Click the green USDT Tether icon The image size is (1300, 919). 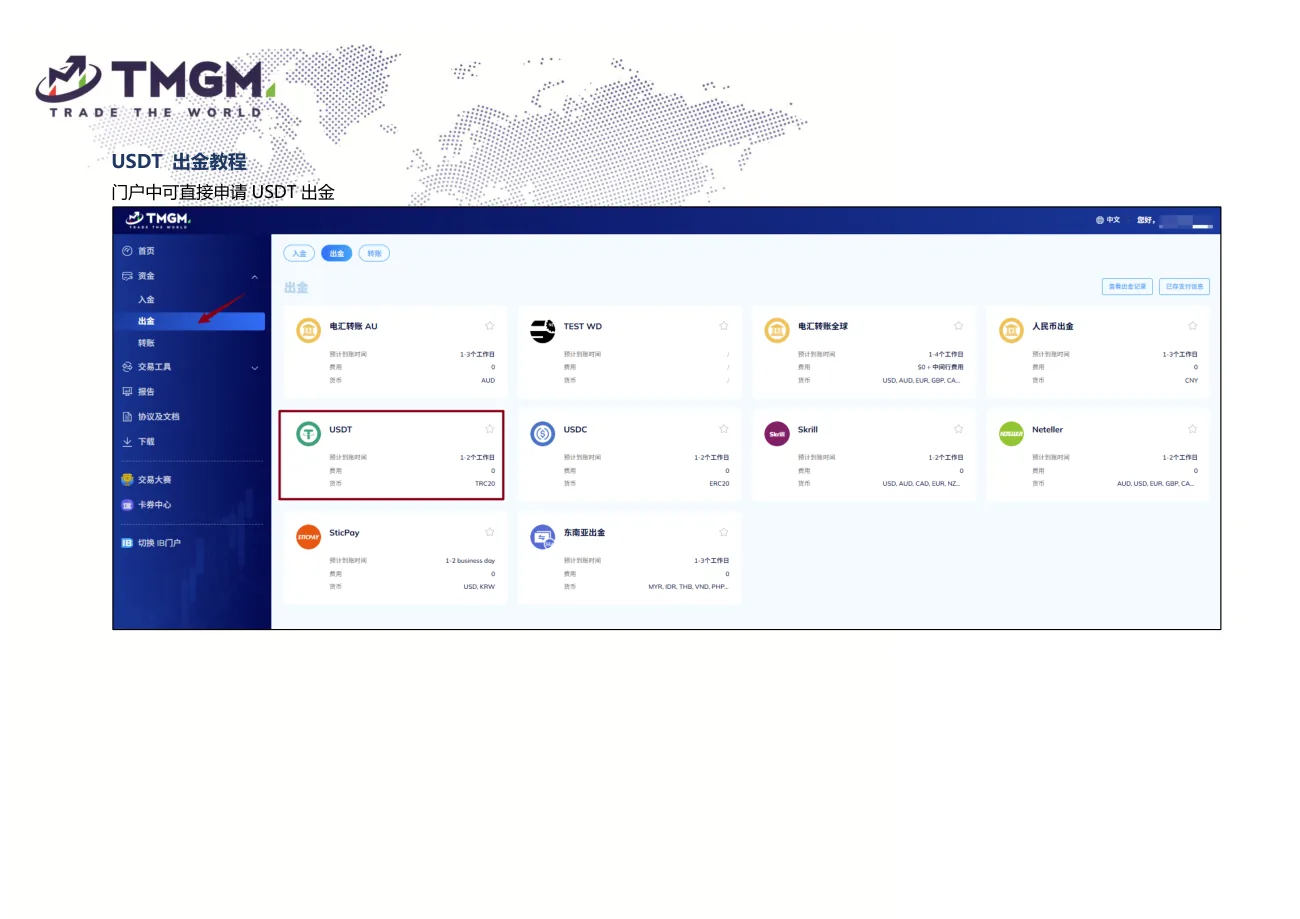coord(309,434)
